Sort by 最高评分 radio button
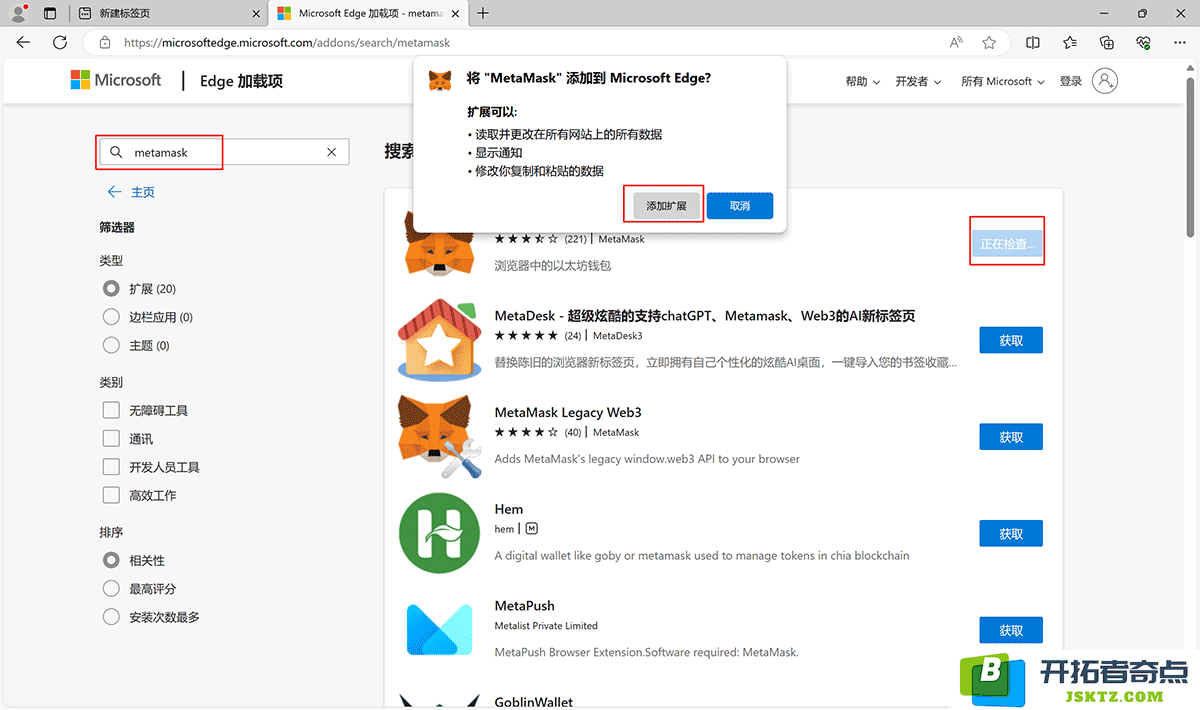Screen dimensions: 1200x710 pyautogui.click(x=111, y=589)
